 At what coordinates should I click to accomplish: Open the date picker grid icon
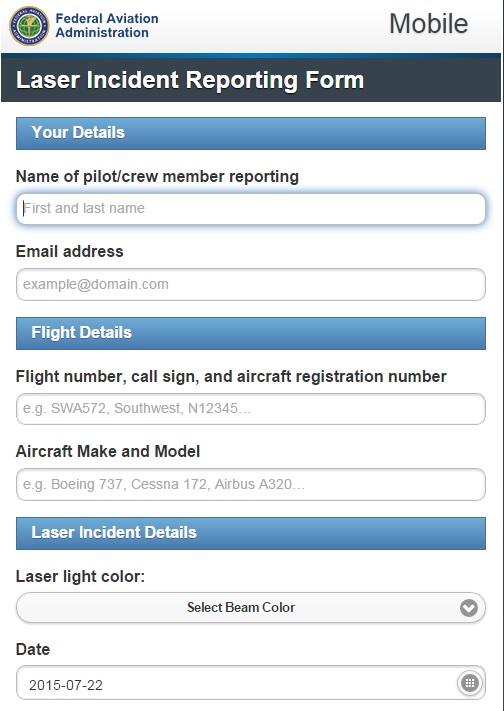point(470,683)
